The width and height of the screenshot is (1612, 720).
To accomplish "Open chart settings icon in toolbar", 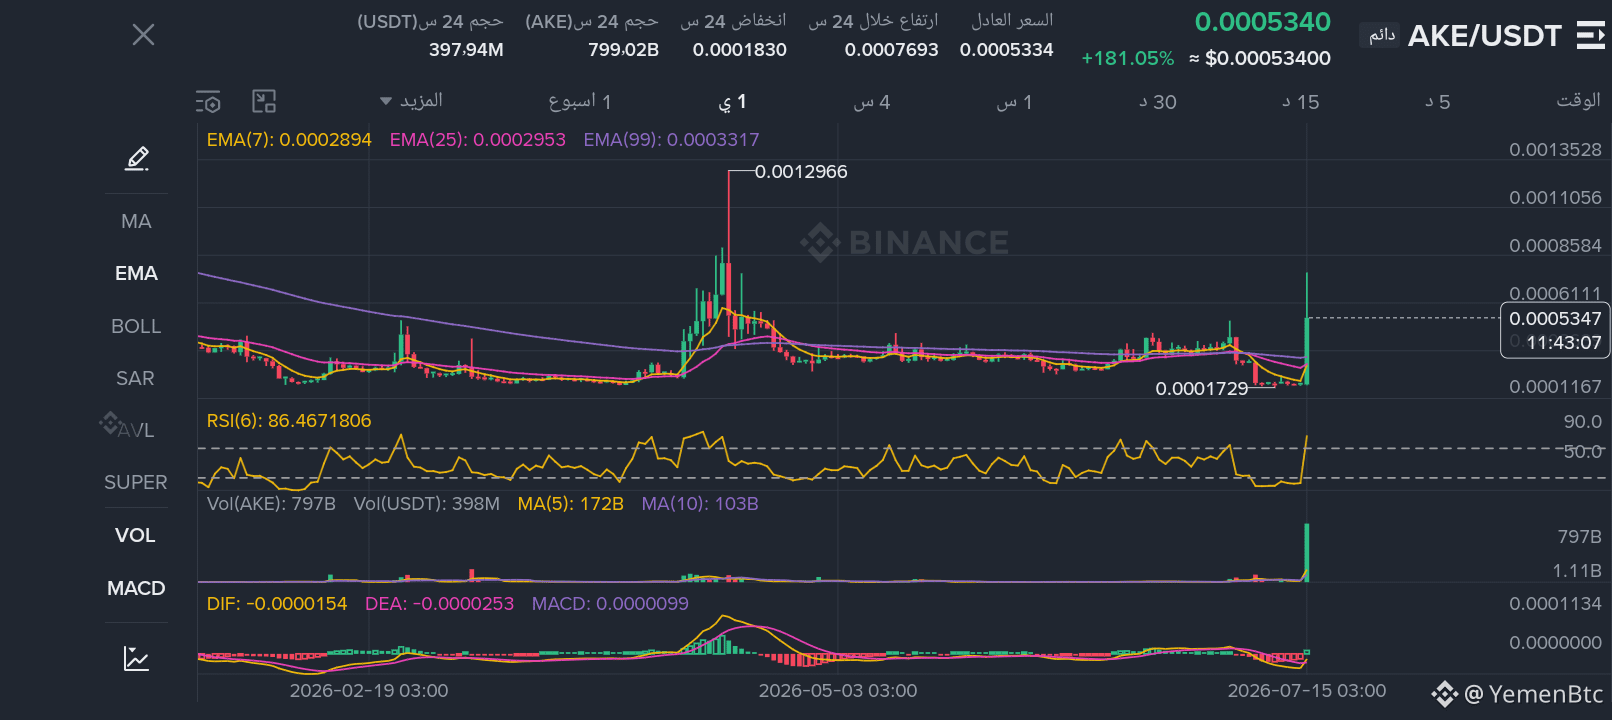I will coord(208,101).
